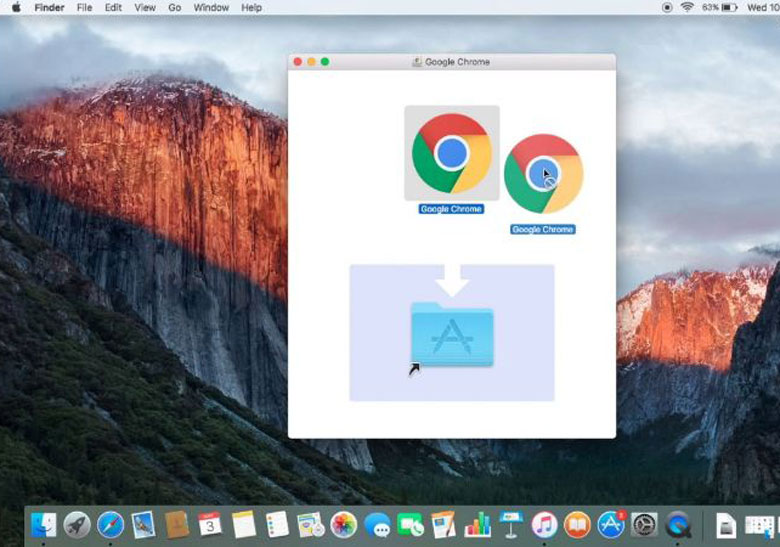780x547 pixels.
Task: Open the View menu
Action: click(x=145, y=7)
